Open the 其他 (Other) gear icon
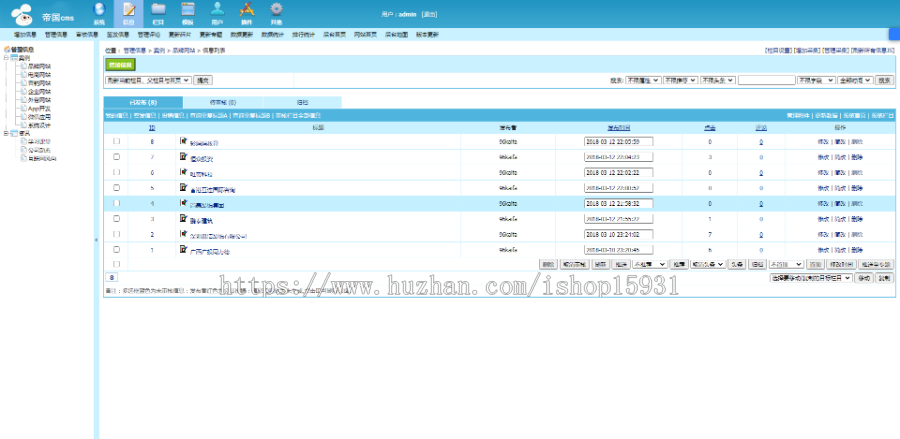This screenshot has height=439, width=900. pyautogui.click(x=277, y=11)
